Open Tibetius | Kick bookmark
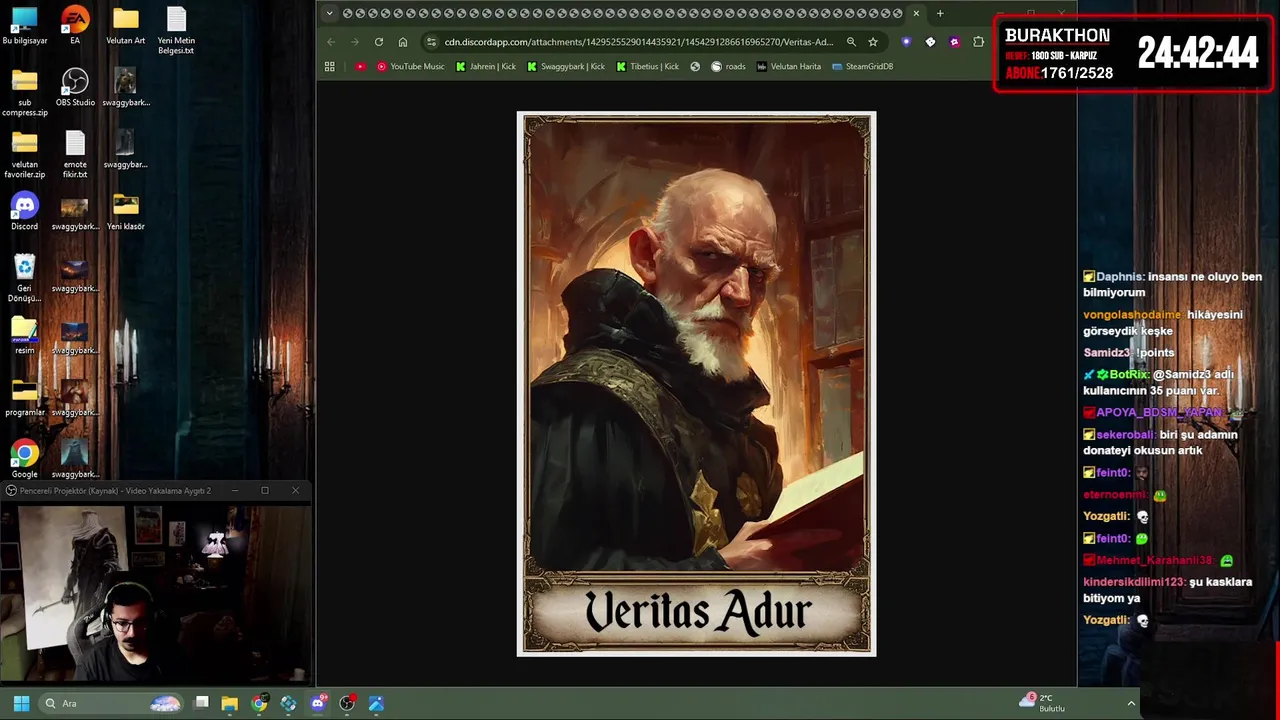Image resolution: width=1280 pixels, height=720 pixels. (x=648, y=66)
